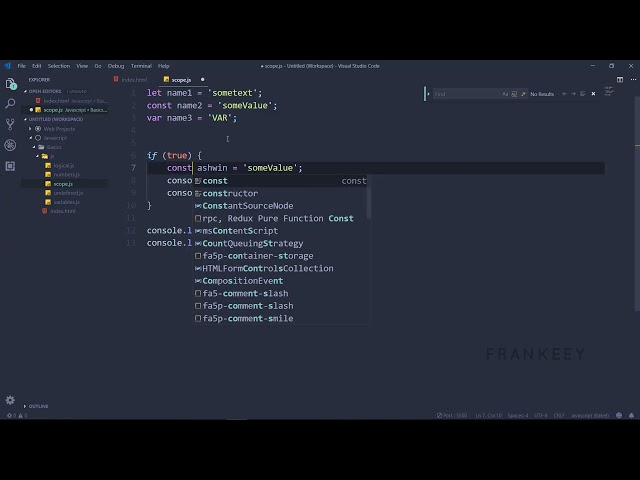Open the View menu

[82, 66]
